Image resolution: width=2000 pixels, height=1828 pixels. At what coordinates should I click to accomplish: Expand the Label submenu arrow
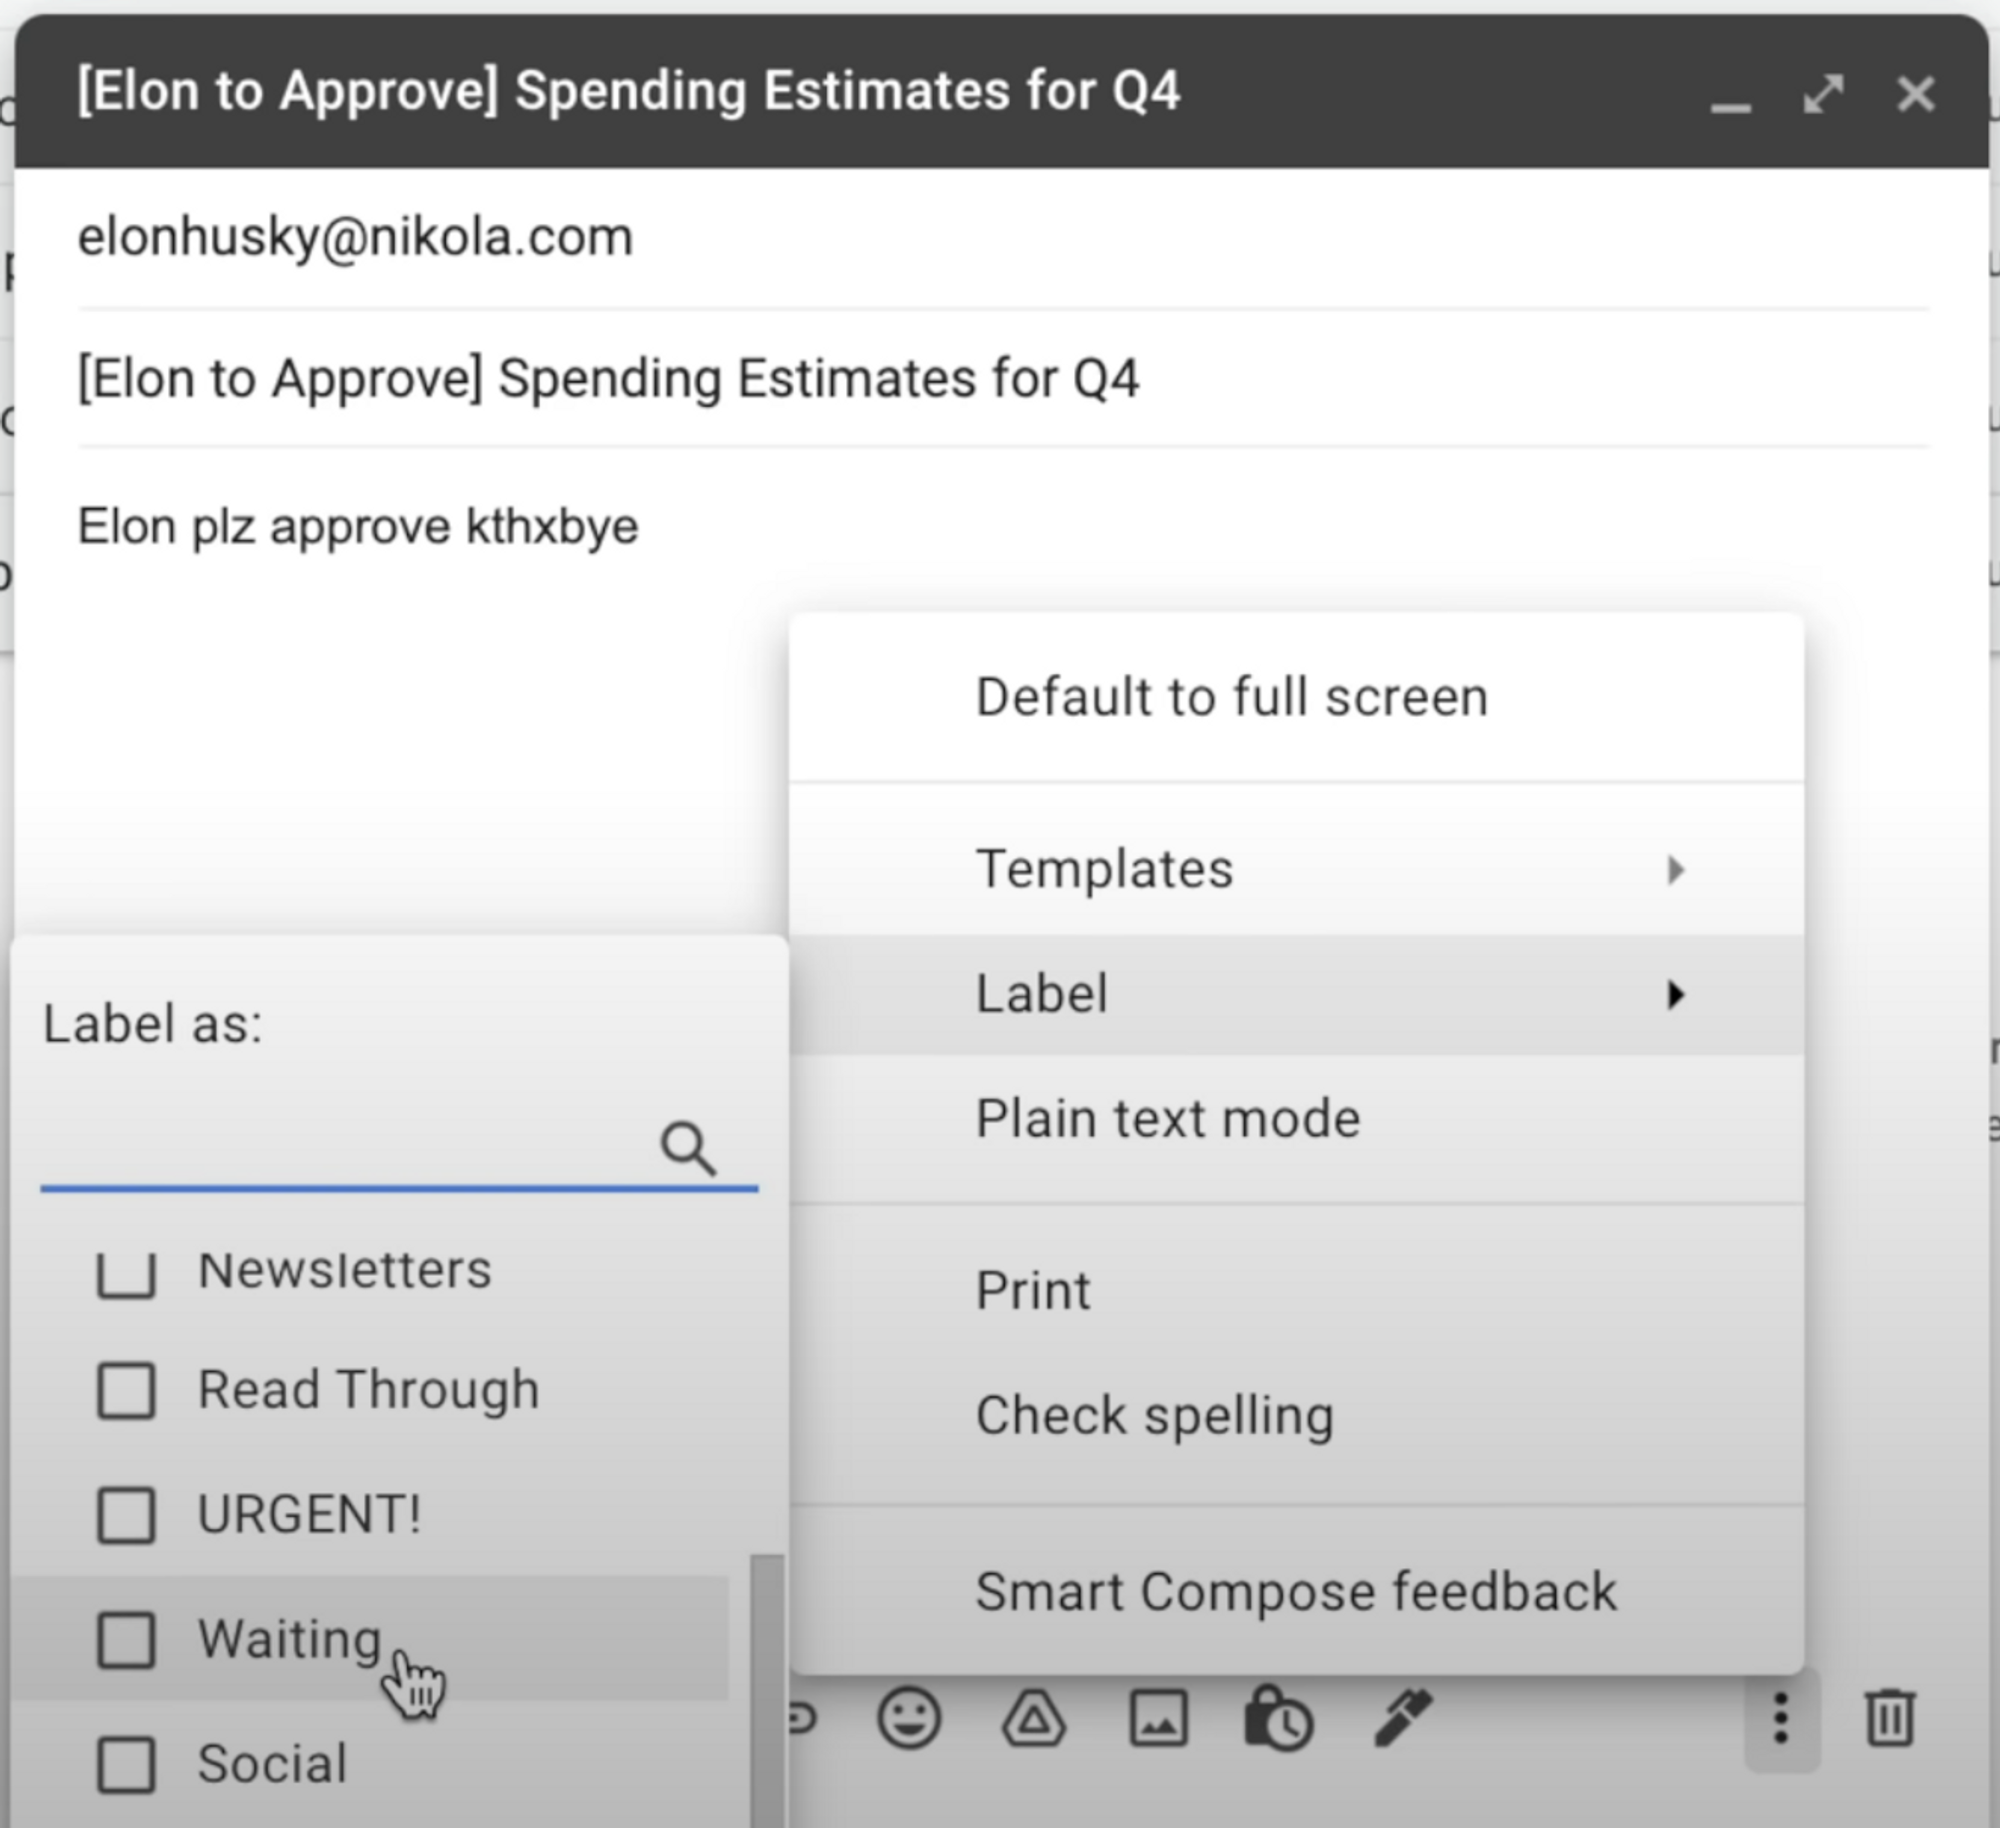pyautogui.click(x=1676, y=994)
